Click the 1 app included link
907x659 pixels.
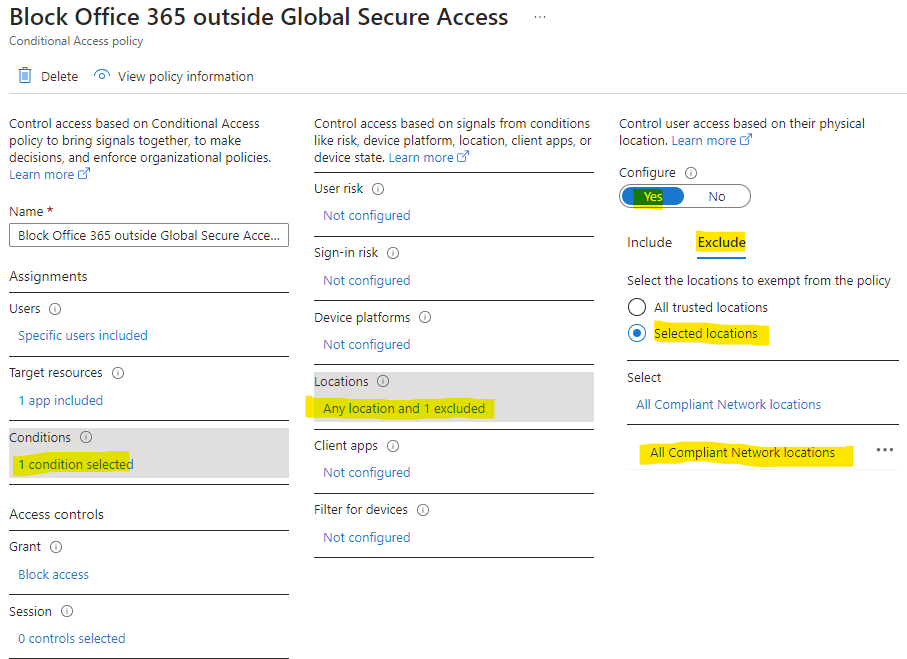coord(61,400)
